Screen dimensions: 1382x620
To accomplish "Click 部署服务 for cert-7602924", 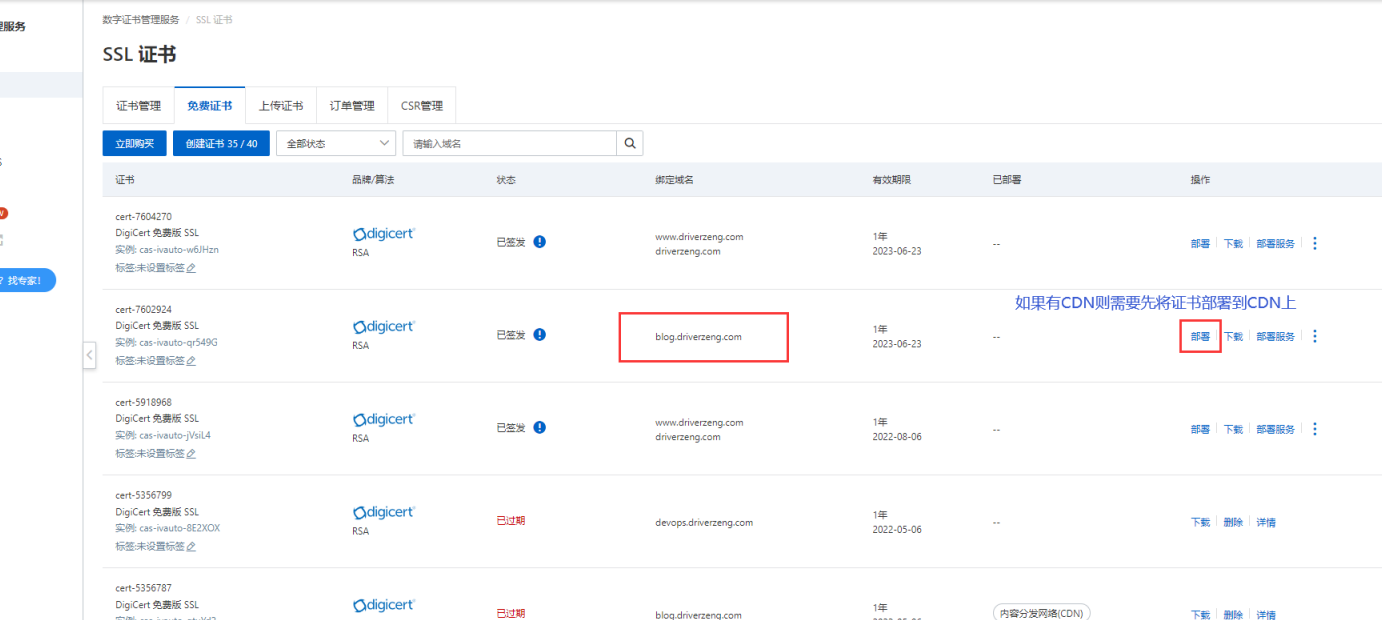I will (1275, 336).
